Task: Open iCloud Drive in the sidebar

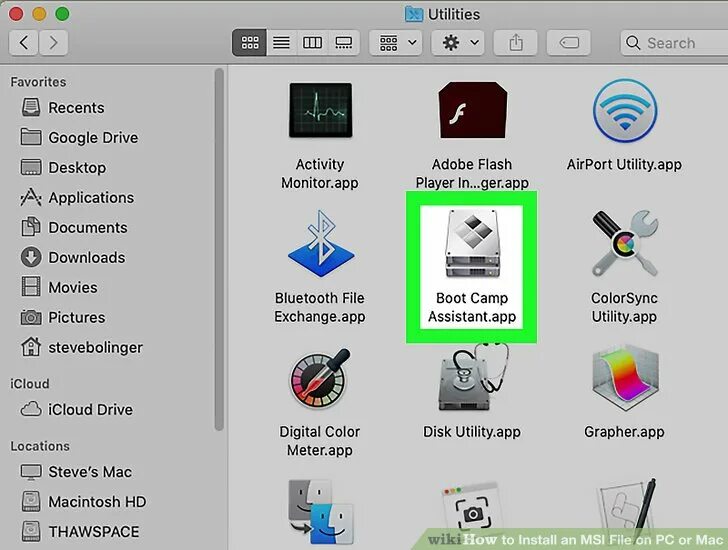Action: coord(77,409)
